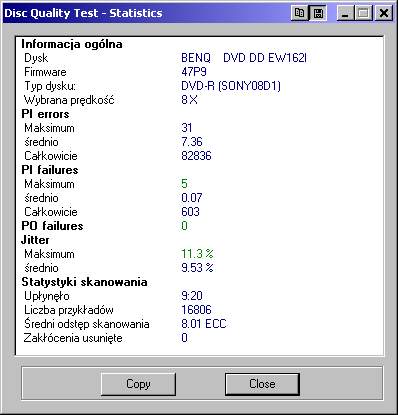Screen dimensions: 398x415
Task: Click PI failures average '0.07'
Action: pos(192,198)
